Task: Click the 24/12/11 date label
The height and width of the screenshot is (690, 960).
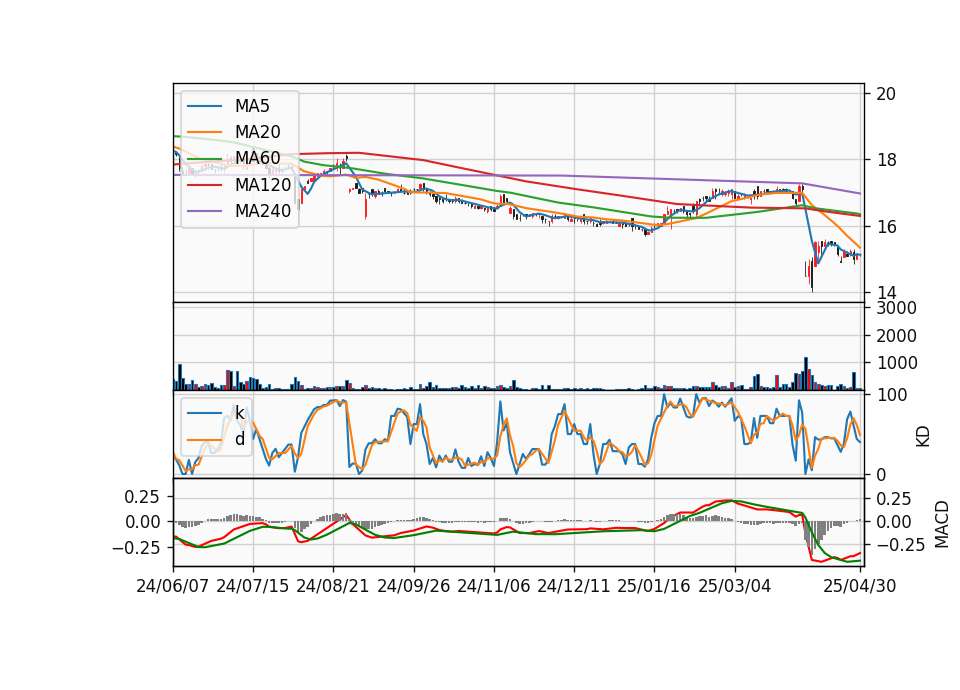Action: pyautogui.click(x=574, y=586)
